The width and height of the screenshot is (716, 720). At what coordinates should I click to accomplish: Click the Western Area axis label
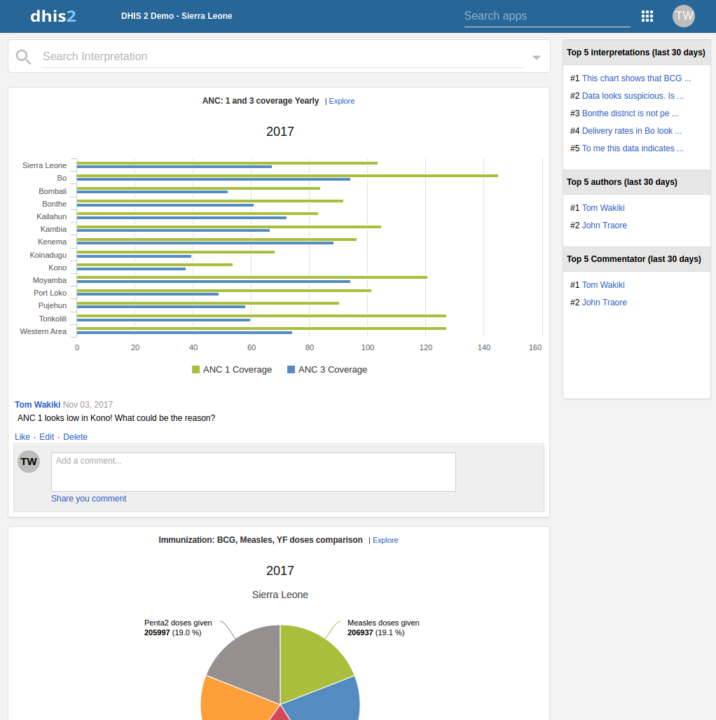[x=43, y=332]
